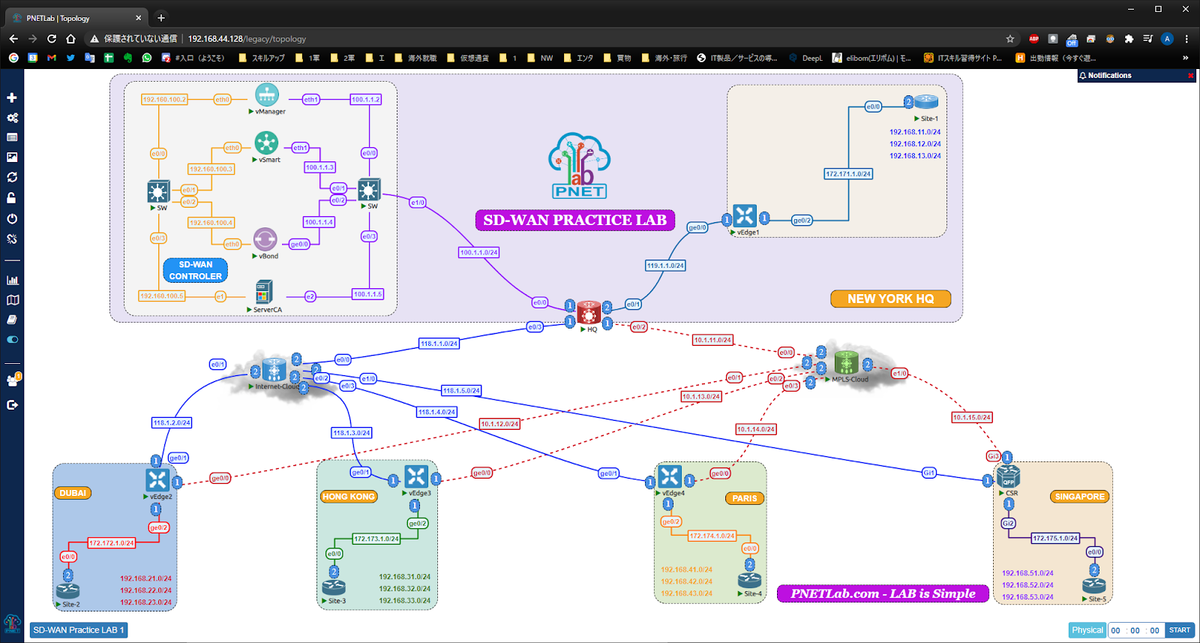Viewport: 1200px width, 643px height.
Task: Select the vEdge1 node icon
Action: click(746, 215)
